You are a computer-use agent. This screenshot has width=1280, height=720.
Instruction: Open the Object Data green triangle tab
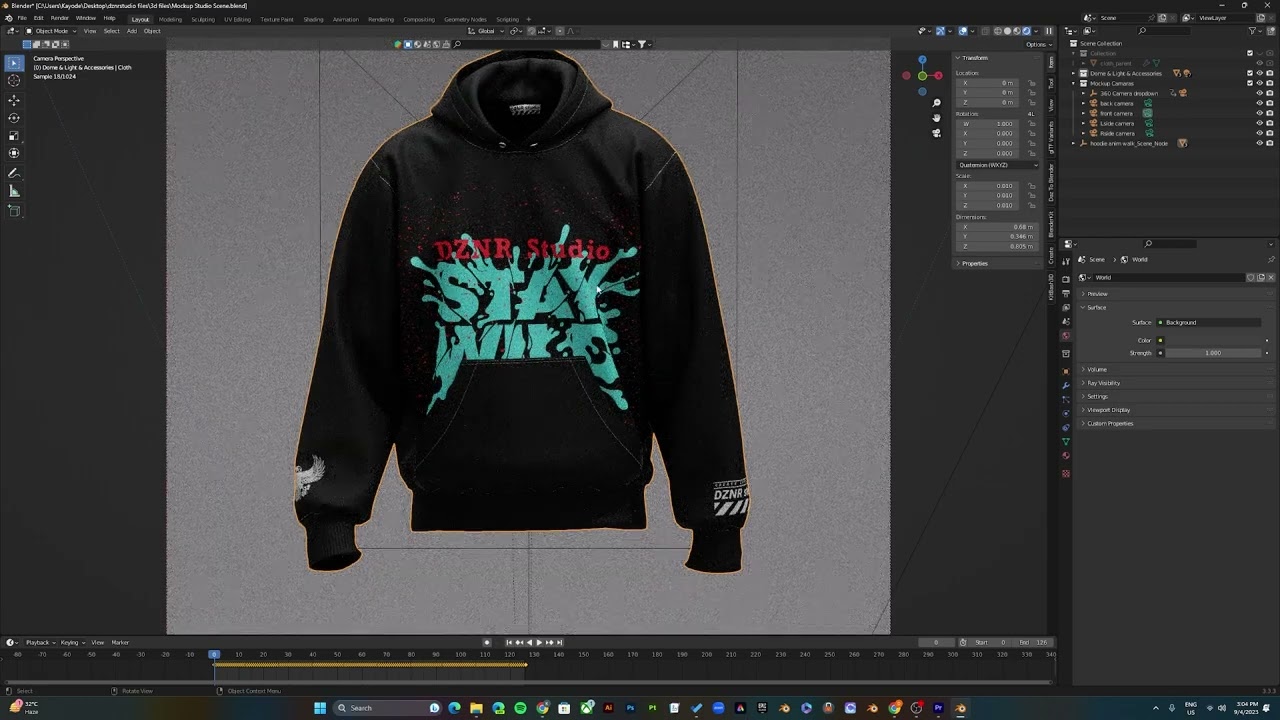click(1066, 442)
